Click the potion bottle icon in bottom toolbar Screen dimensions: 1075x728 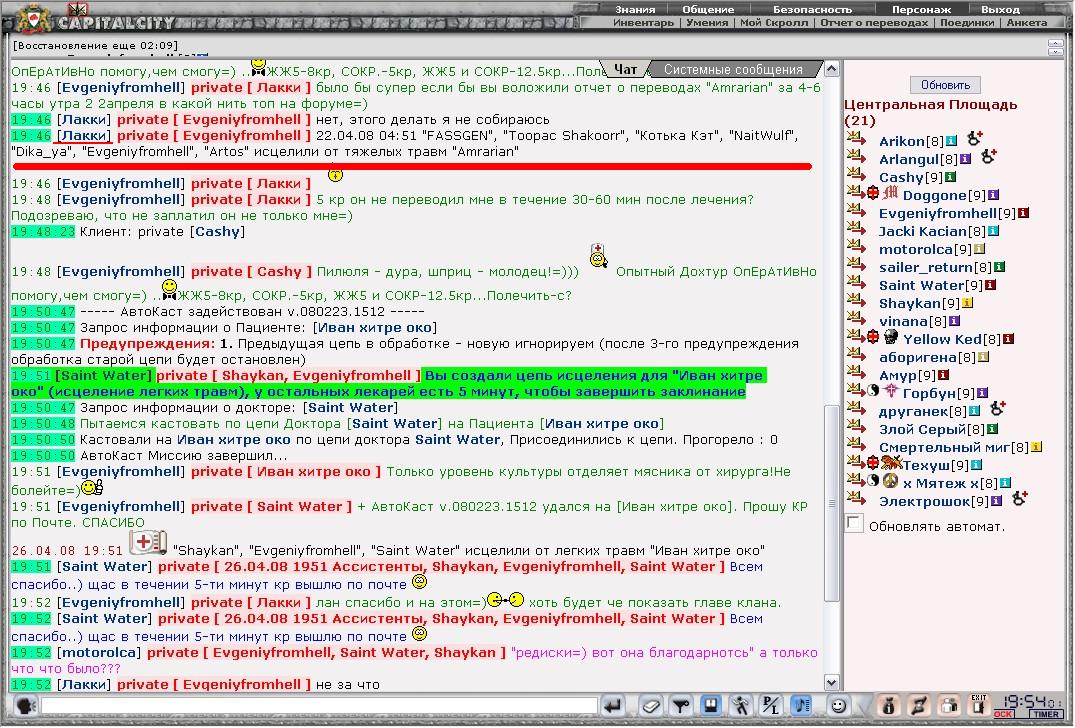click(889, 705)
